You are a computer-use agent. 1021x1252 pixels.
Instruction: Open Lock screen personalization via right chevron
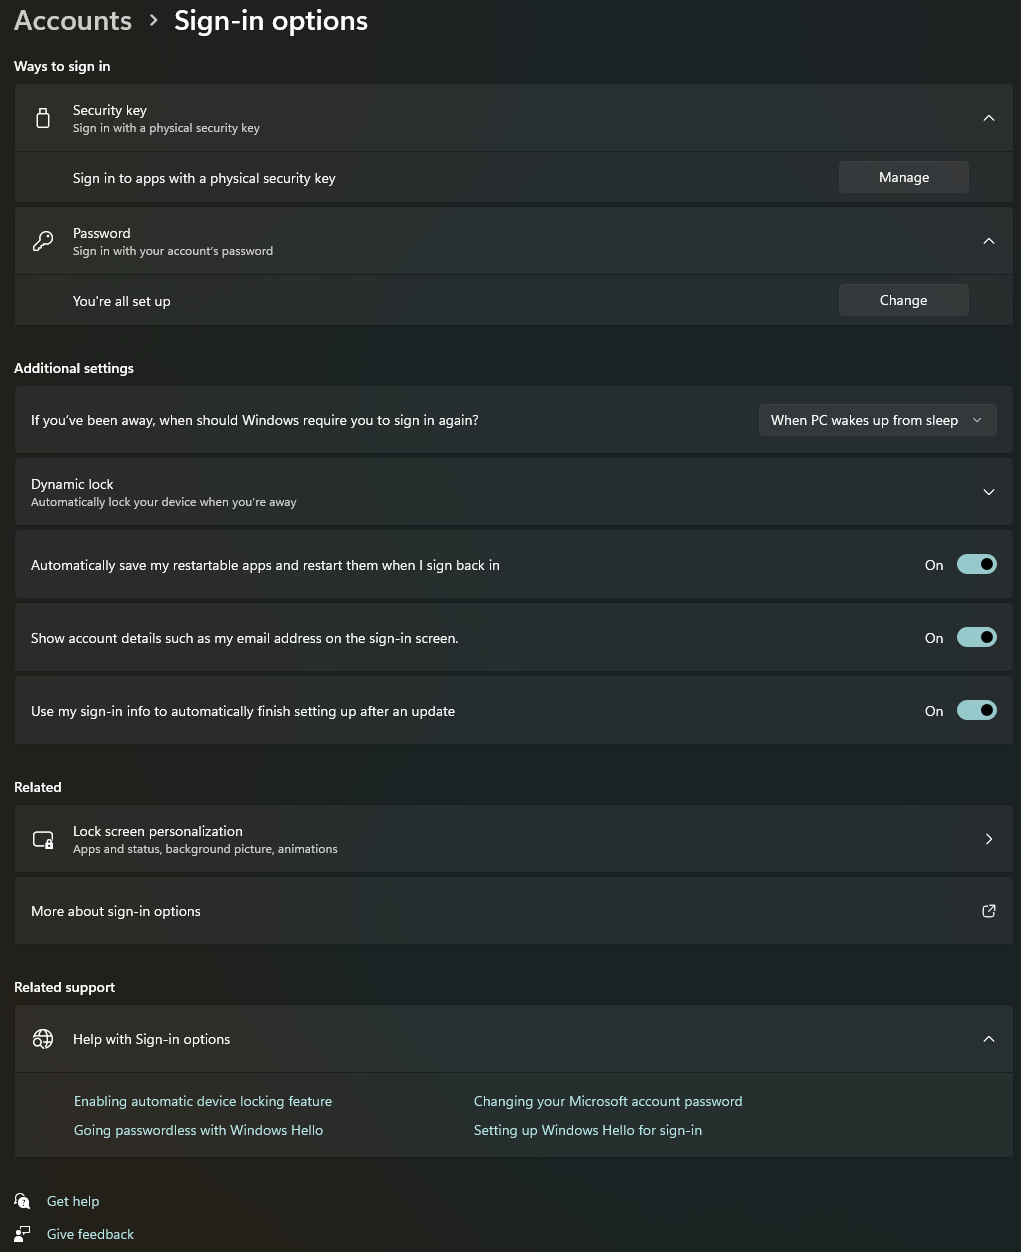(988, 839)
